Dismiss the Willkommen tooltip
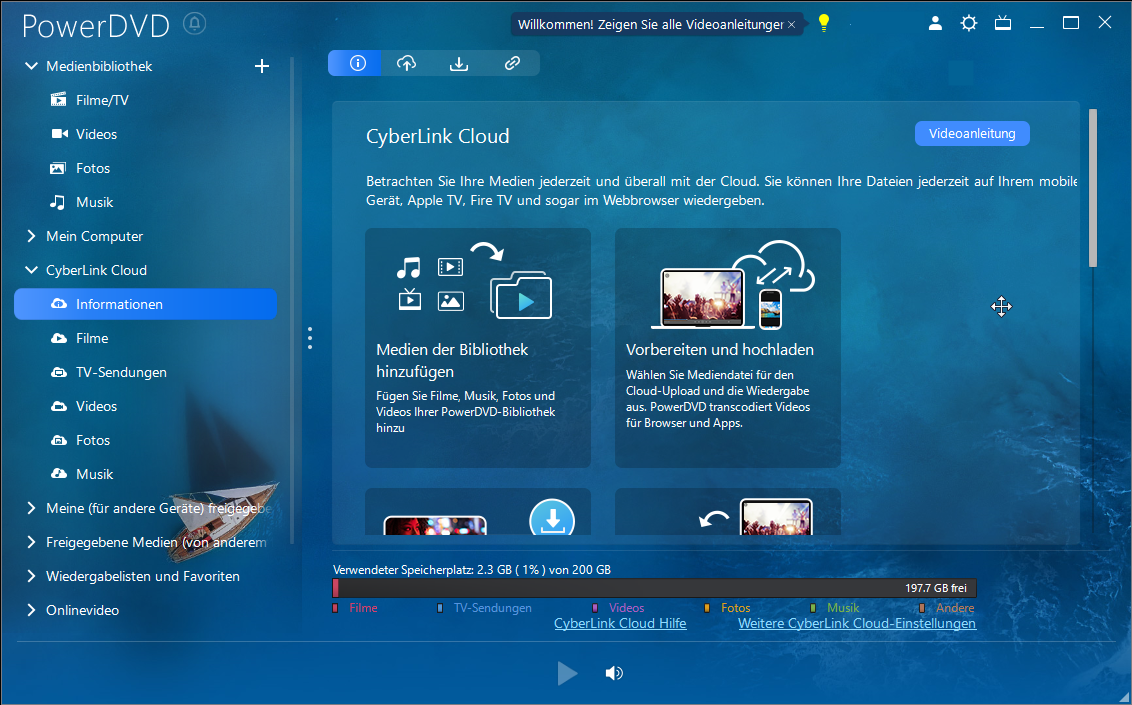The width and height of the screenshot is (1132, 705). pos(791,25)
